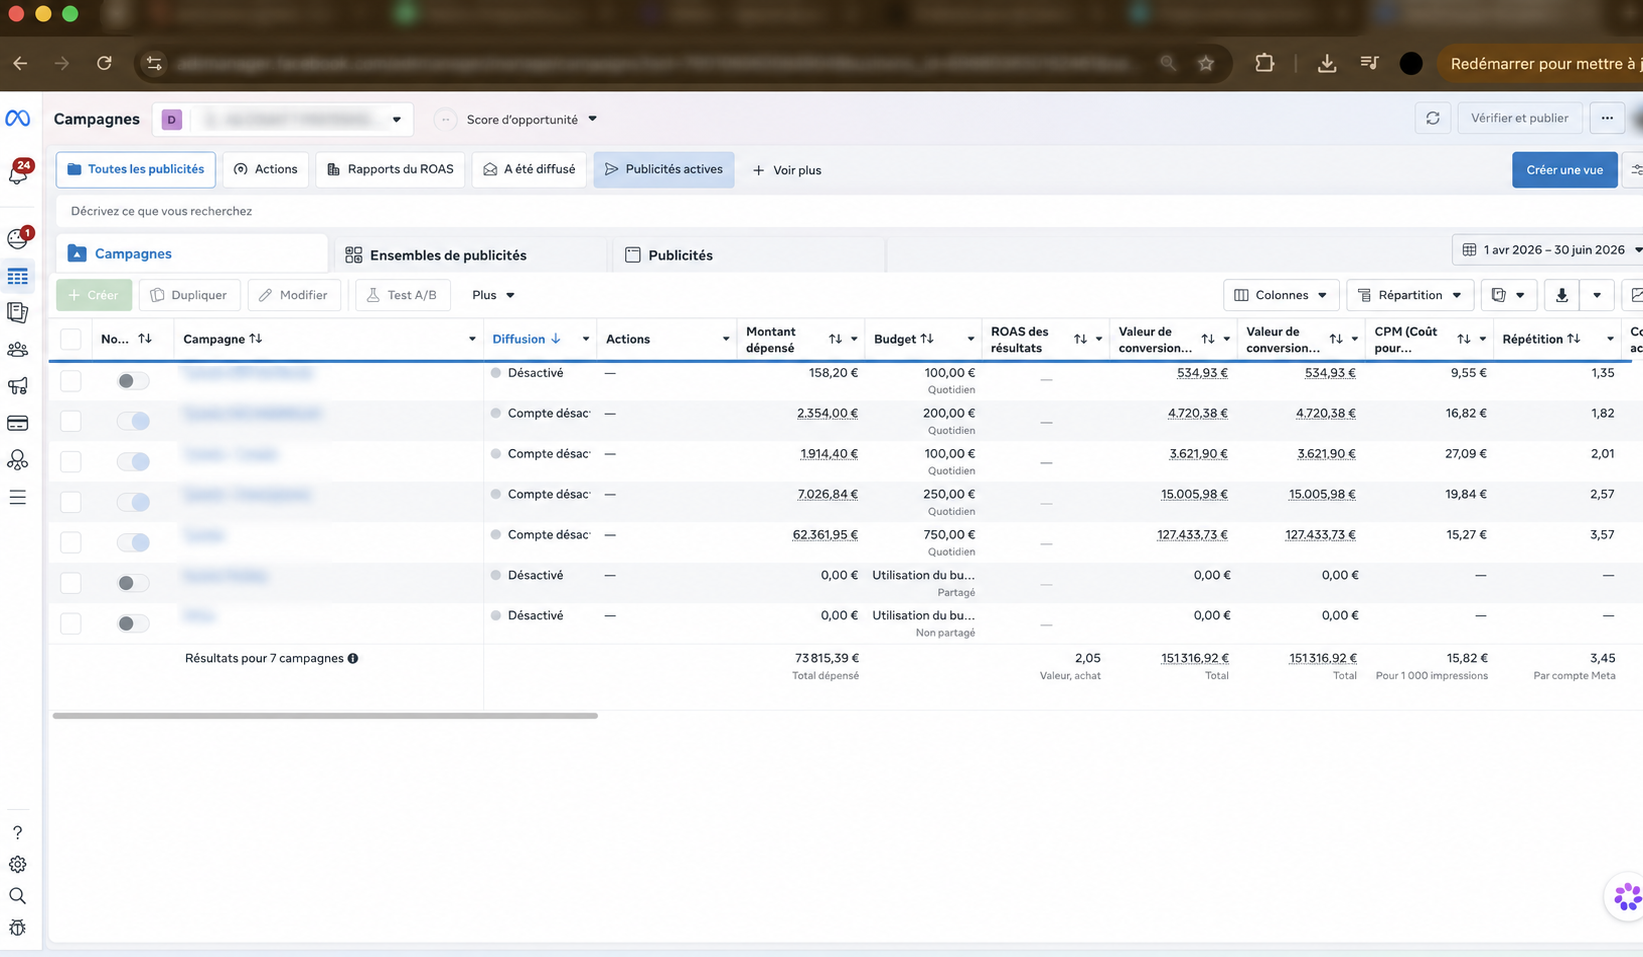1643x957 pixels.
Task: Open Help question mark icon
Action: (18, 832)
